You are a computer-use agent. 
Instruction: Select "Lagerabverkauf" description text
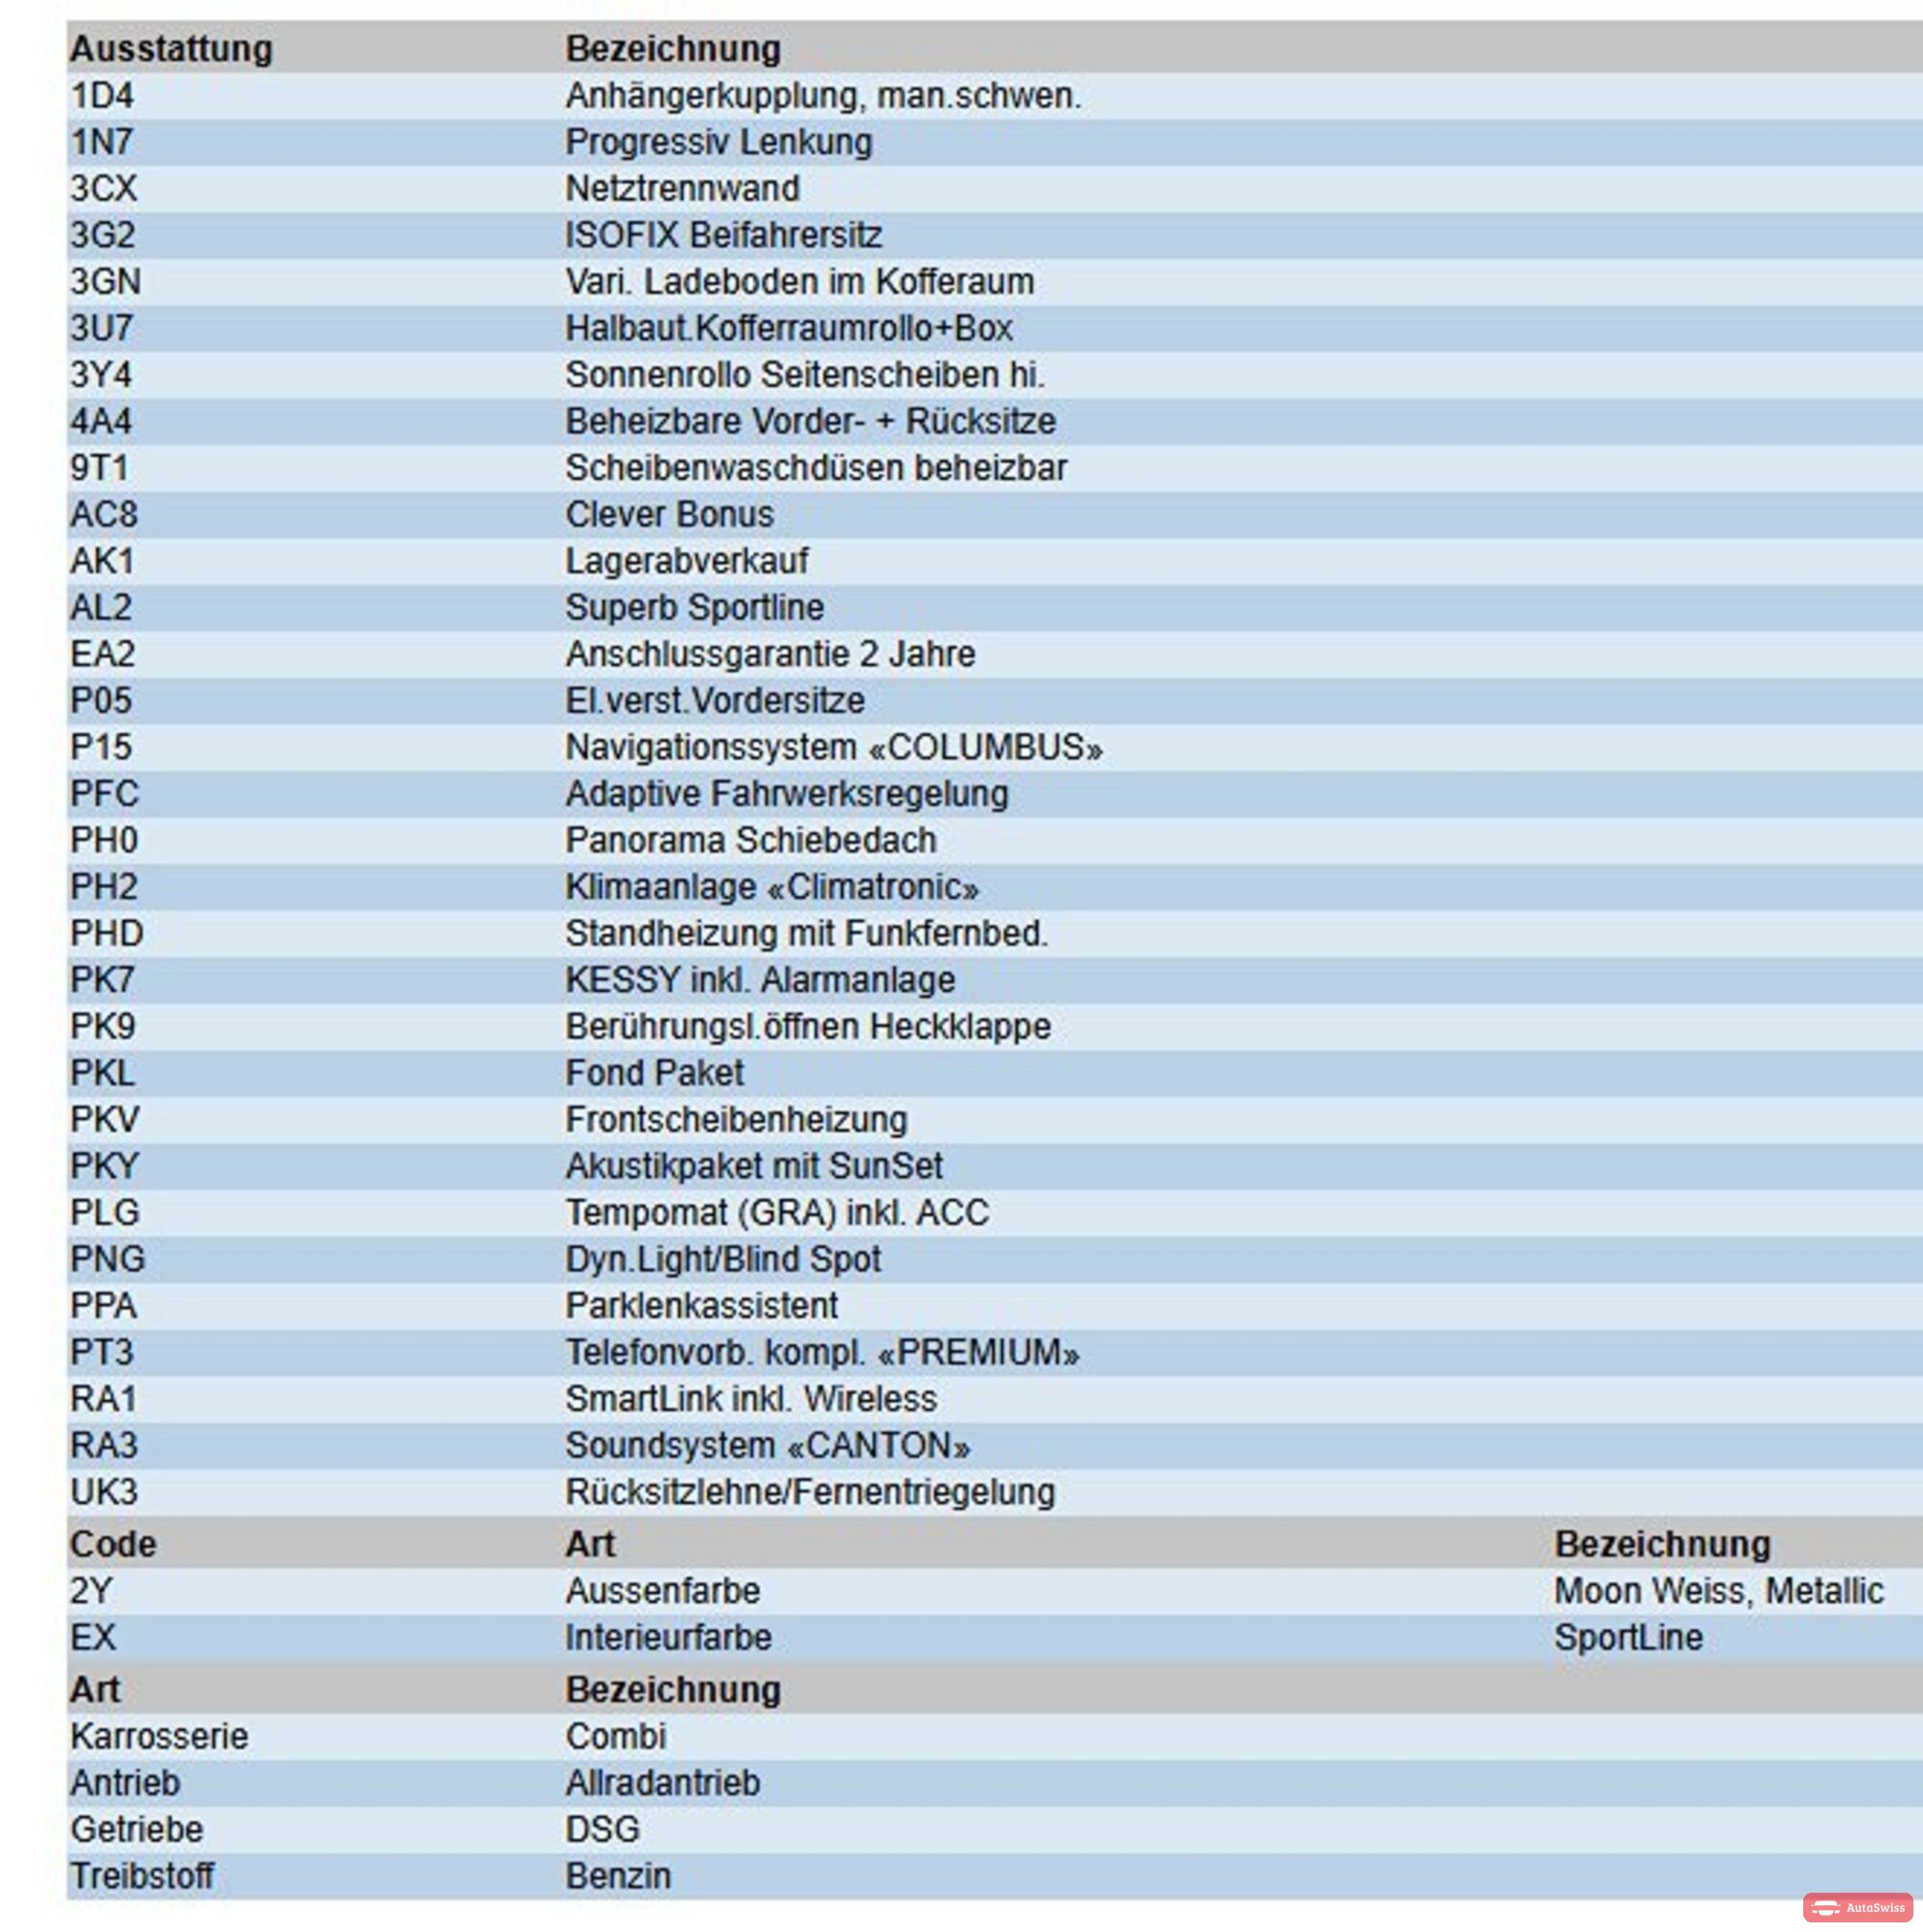(x=686, y=561)
